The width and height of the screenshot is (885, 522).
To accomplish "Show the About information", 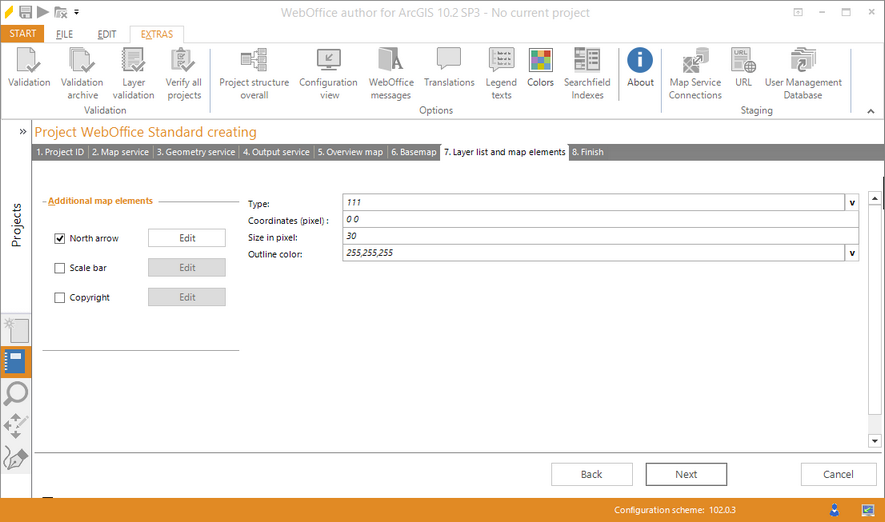I will pyautogui.click(x=640, y=68).
